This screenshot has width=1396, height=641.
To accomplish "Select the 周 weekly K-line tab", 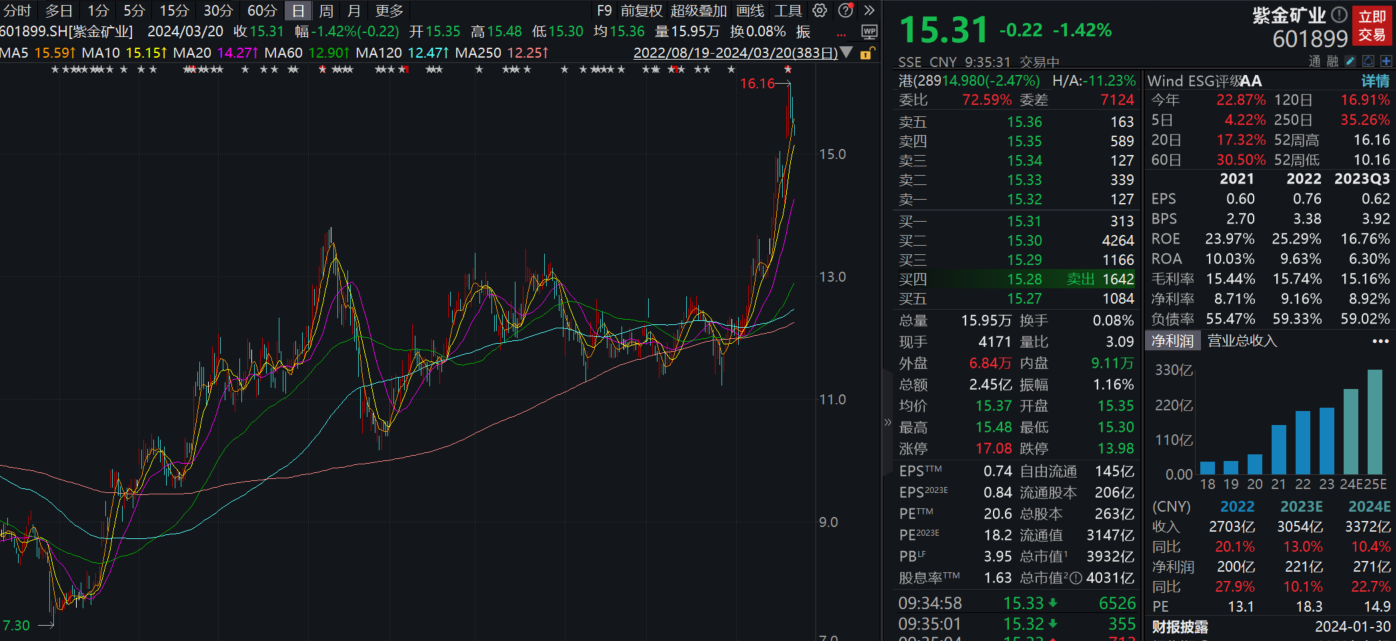I will tap(326, 11).
